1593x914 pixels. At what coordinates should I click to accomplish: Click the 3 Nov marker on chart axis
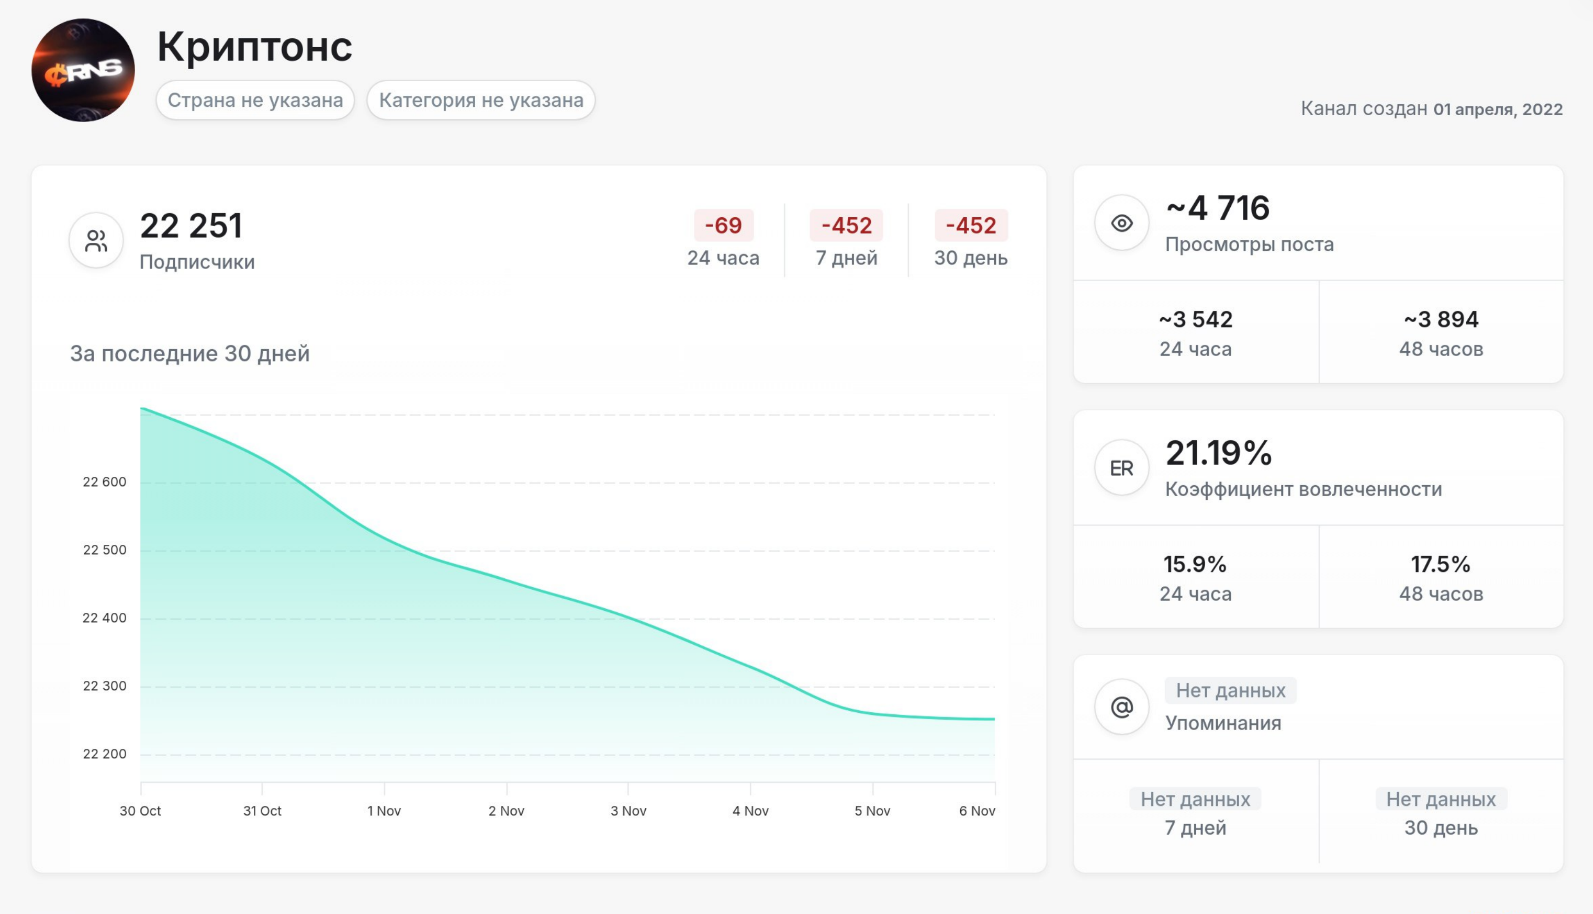(x=628, y=810)
